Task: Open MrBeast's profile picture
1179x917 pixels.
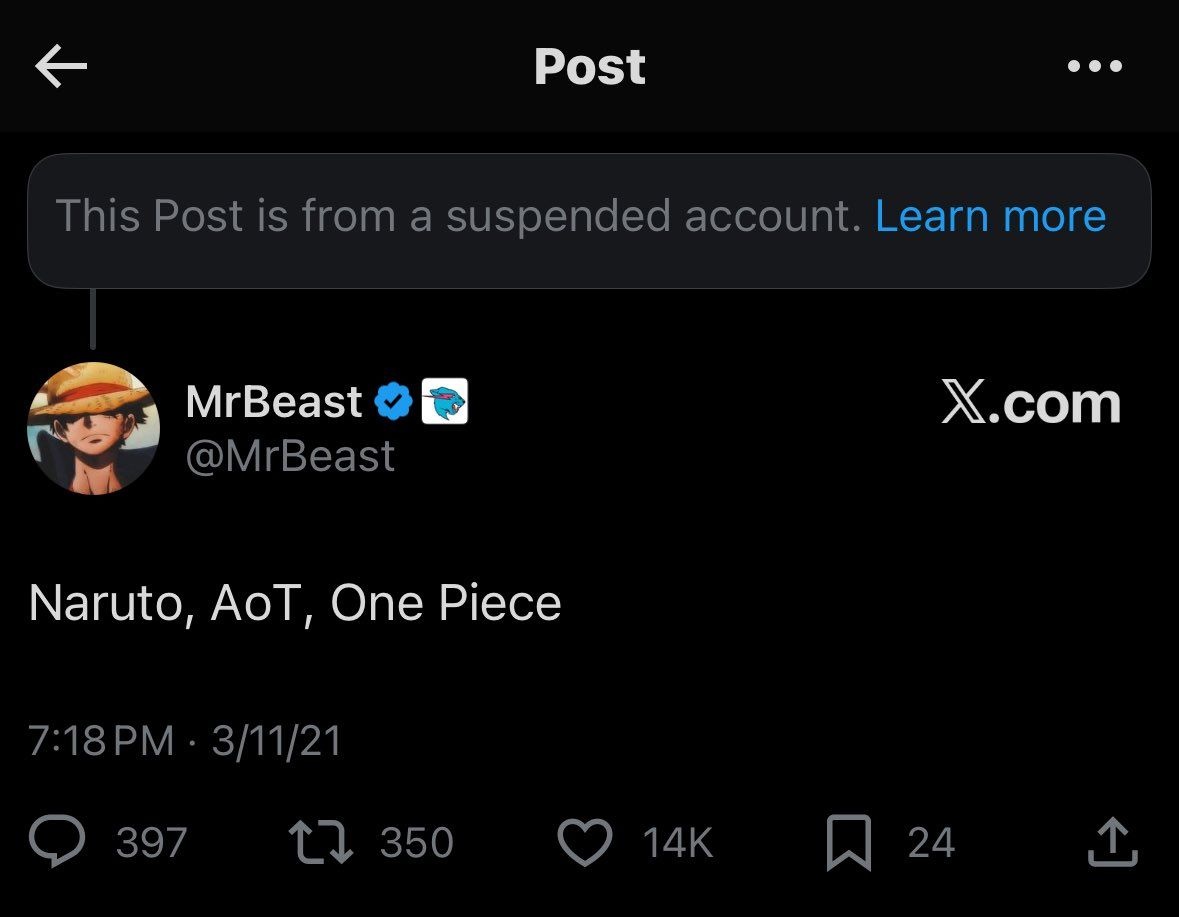Action: pos(93,428)
